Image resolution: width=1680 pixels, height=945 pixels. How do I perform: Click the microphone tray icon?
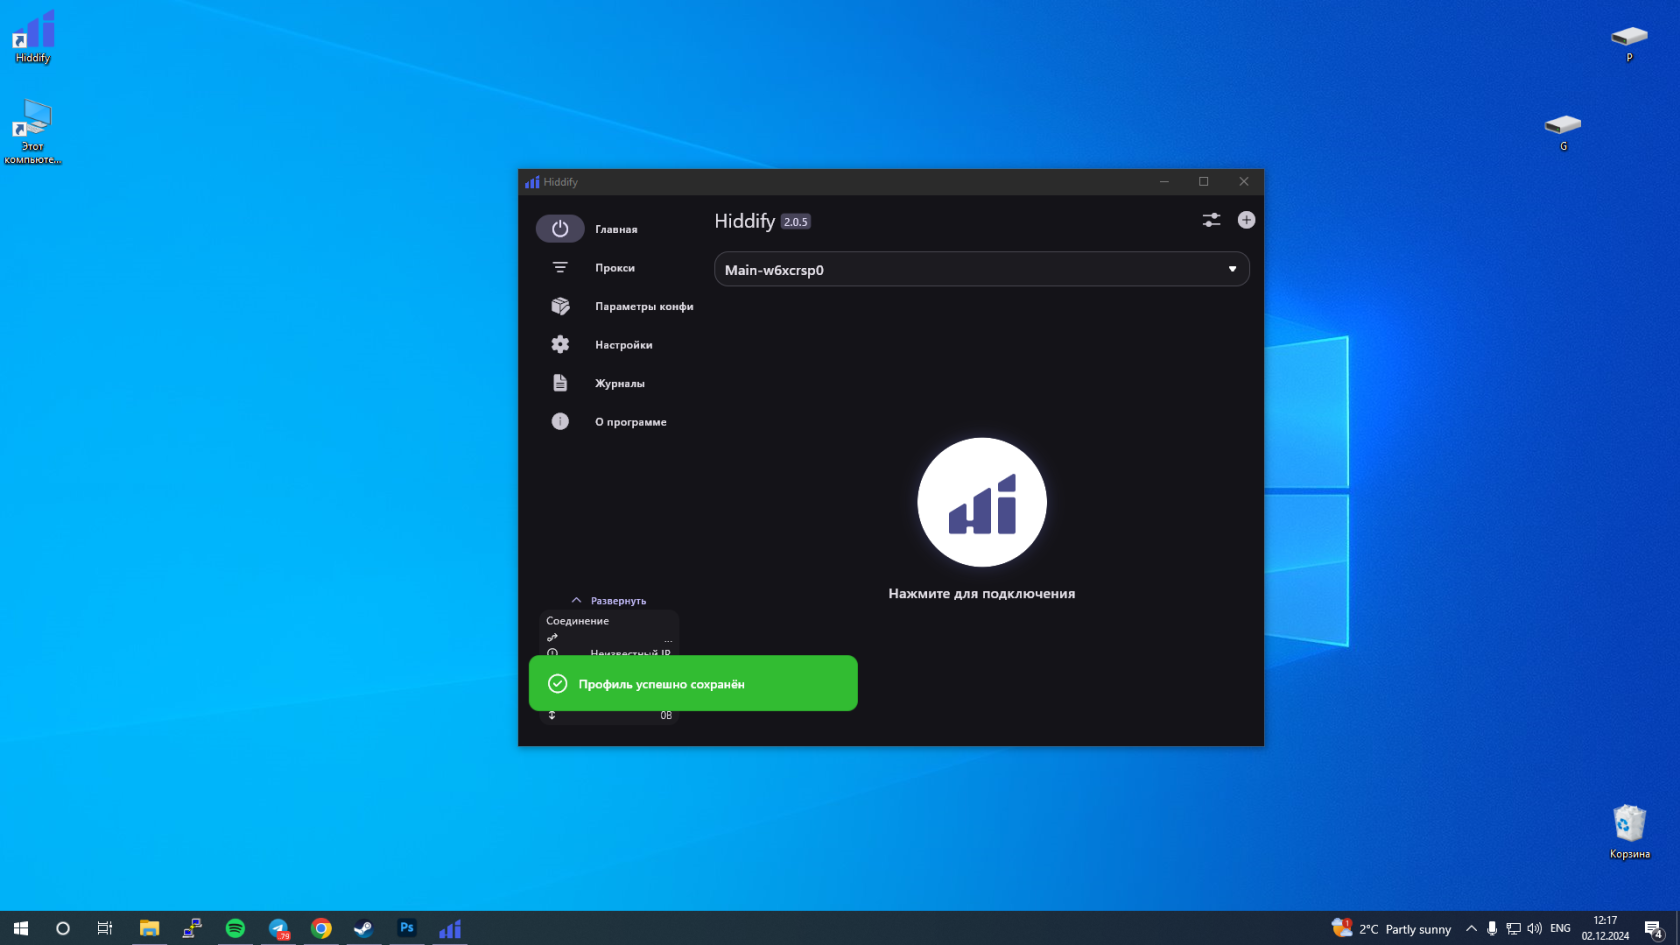tap(1492, 928)
